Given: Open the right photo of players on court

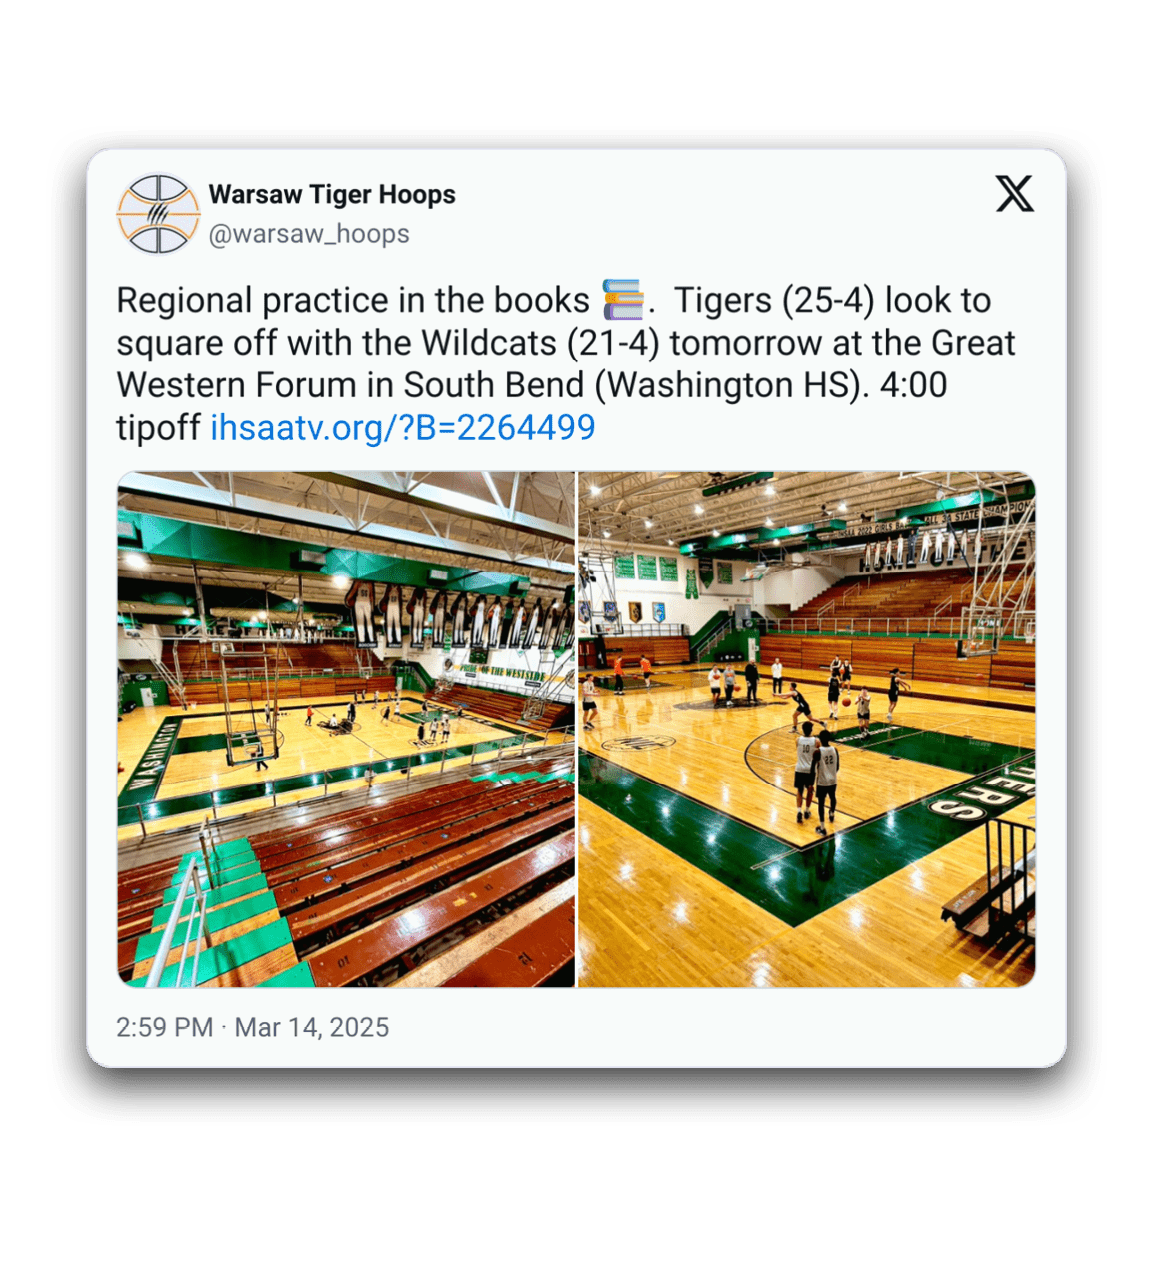Looking at the screenshot, I should [807, 729].
